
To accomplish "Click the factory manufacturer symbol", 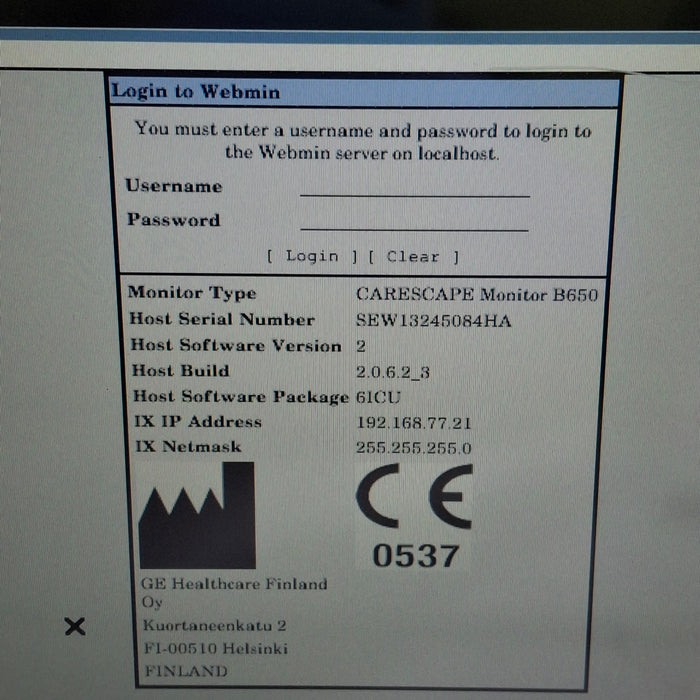I will click(x=197, y=515).
